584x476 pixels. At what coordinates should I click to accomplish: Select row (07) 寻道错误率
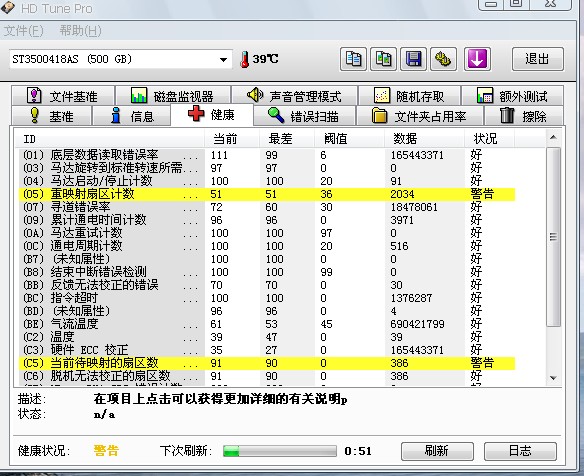pos(267,207)
